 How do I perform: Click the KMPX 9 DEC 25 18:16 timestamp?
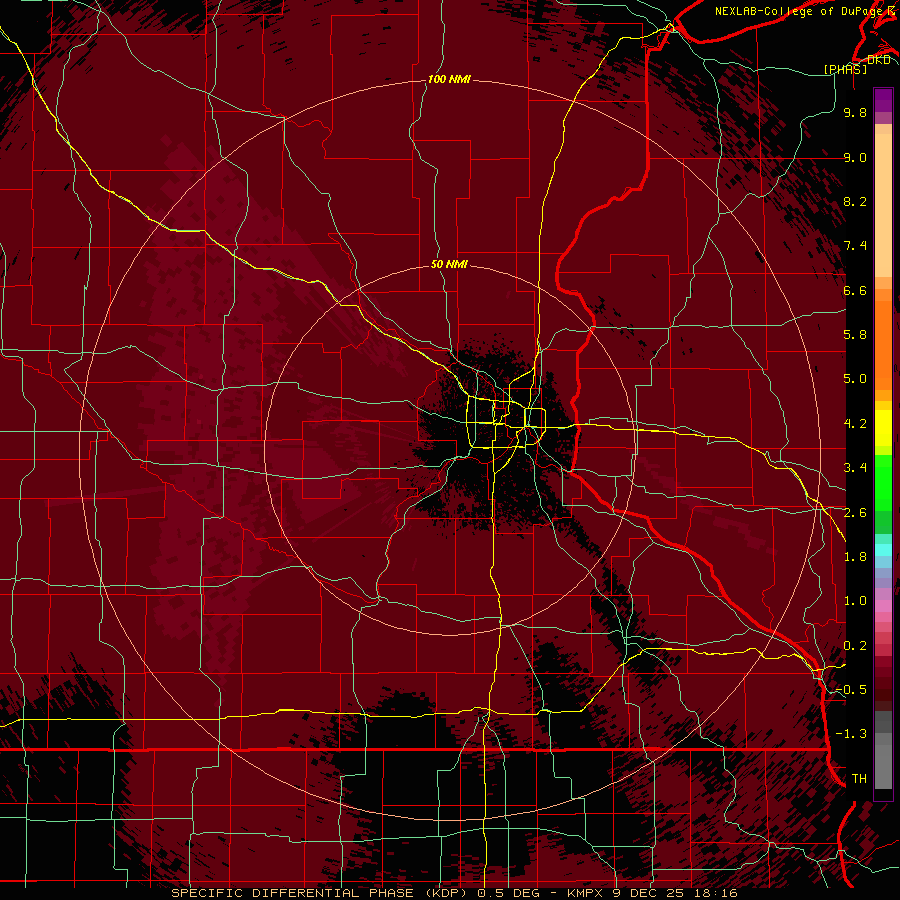coord(653,893)
